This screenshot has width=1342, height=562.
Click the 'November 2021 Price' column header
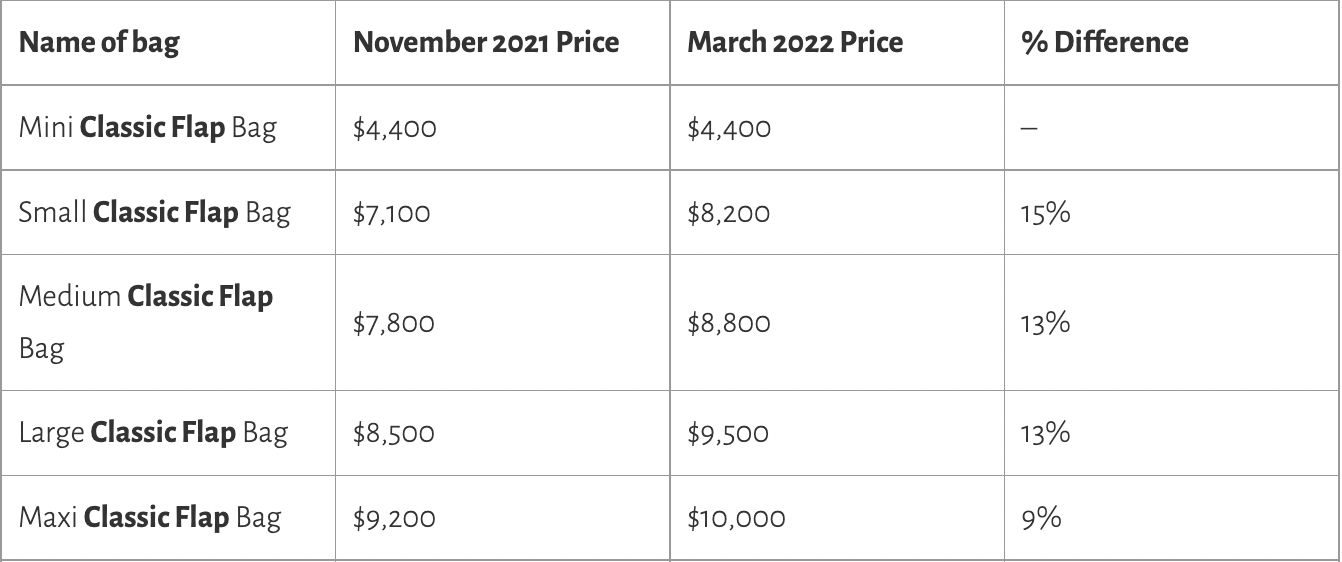coord(486,42)
